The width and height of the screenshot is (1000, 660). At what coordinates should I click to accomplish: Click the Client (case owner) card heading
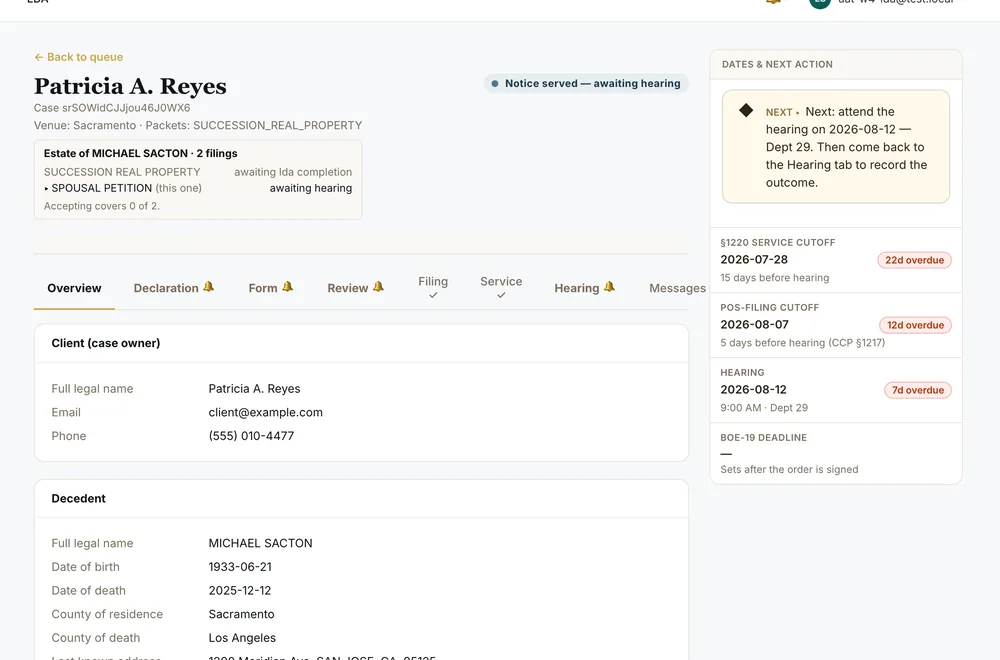click(106, 343)
